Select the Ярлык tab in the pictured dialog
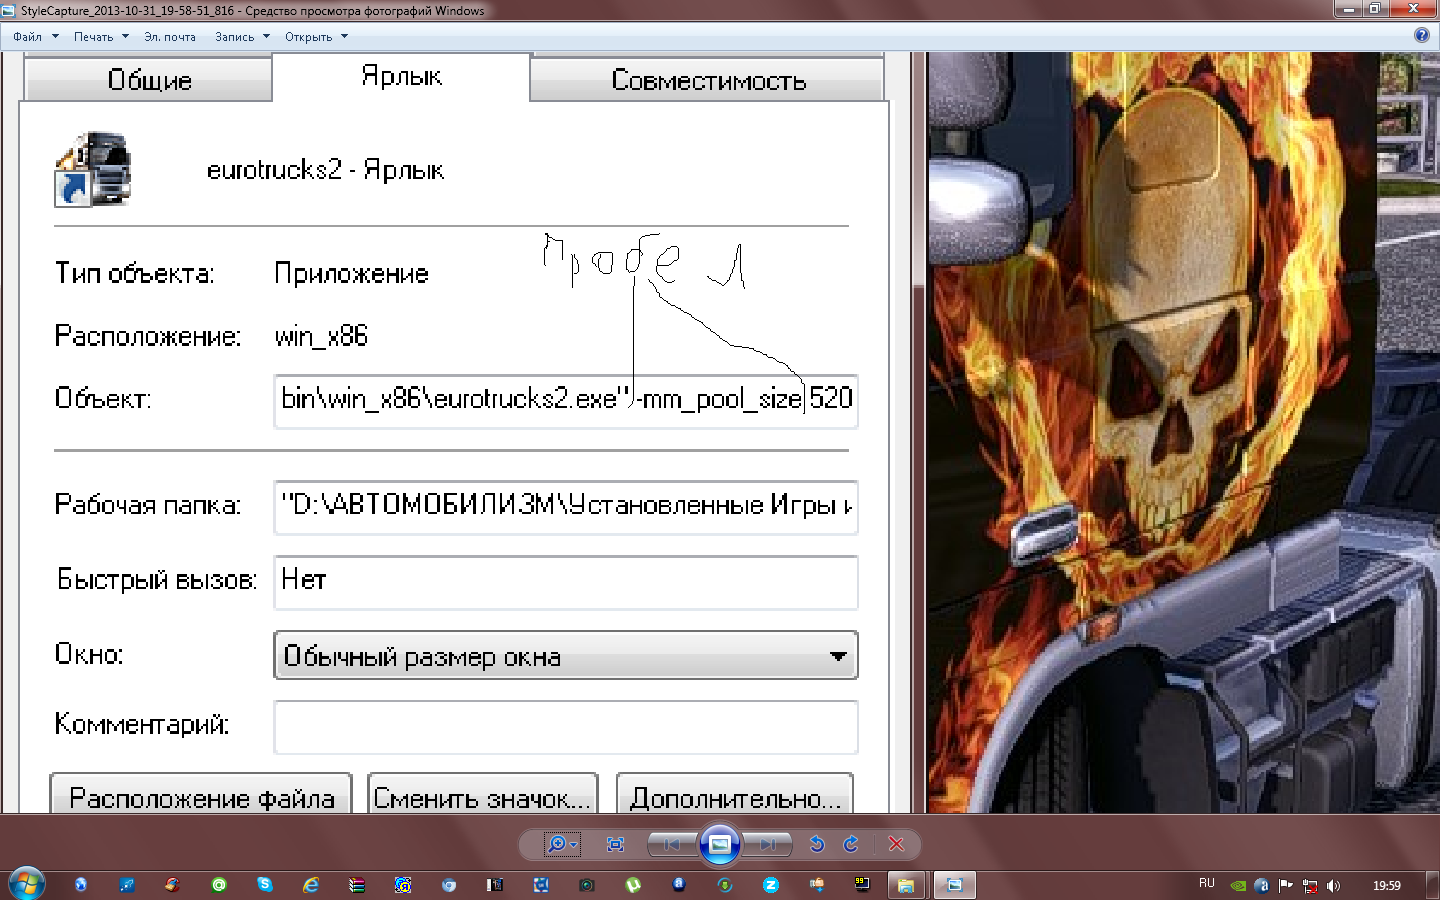The image size is (1440, 900). click(401, 77)
